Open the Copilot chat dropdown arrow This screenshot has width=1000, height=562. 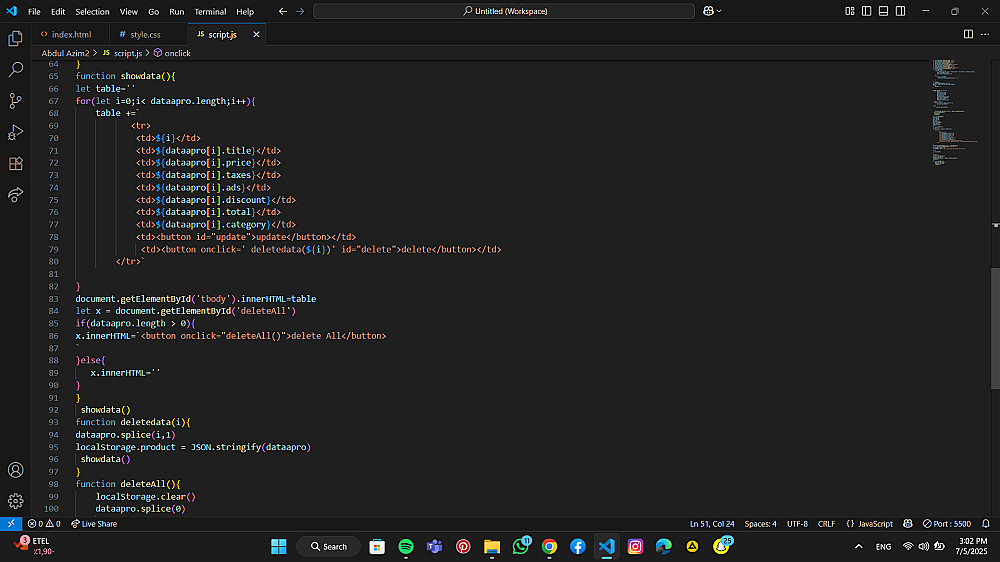point(720,11)
